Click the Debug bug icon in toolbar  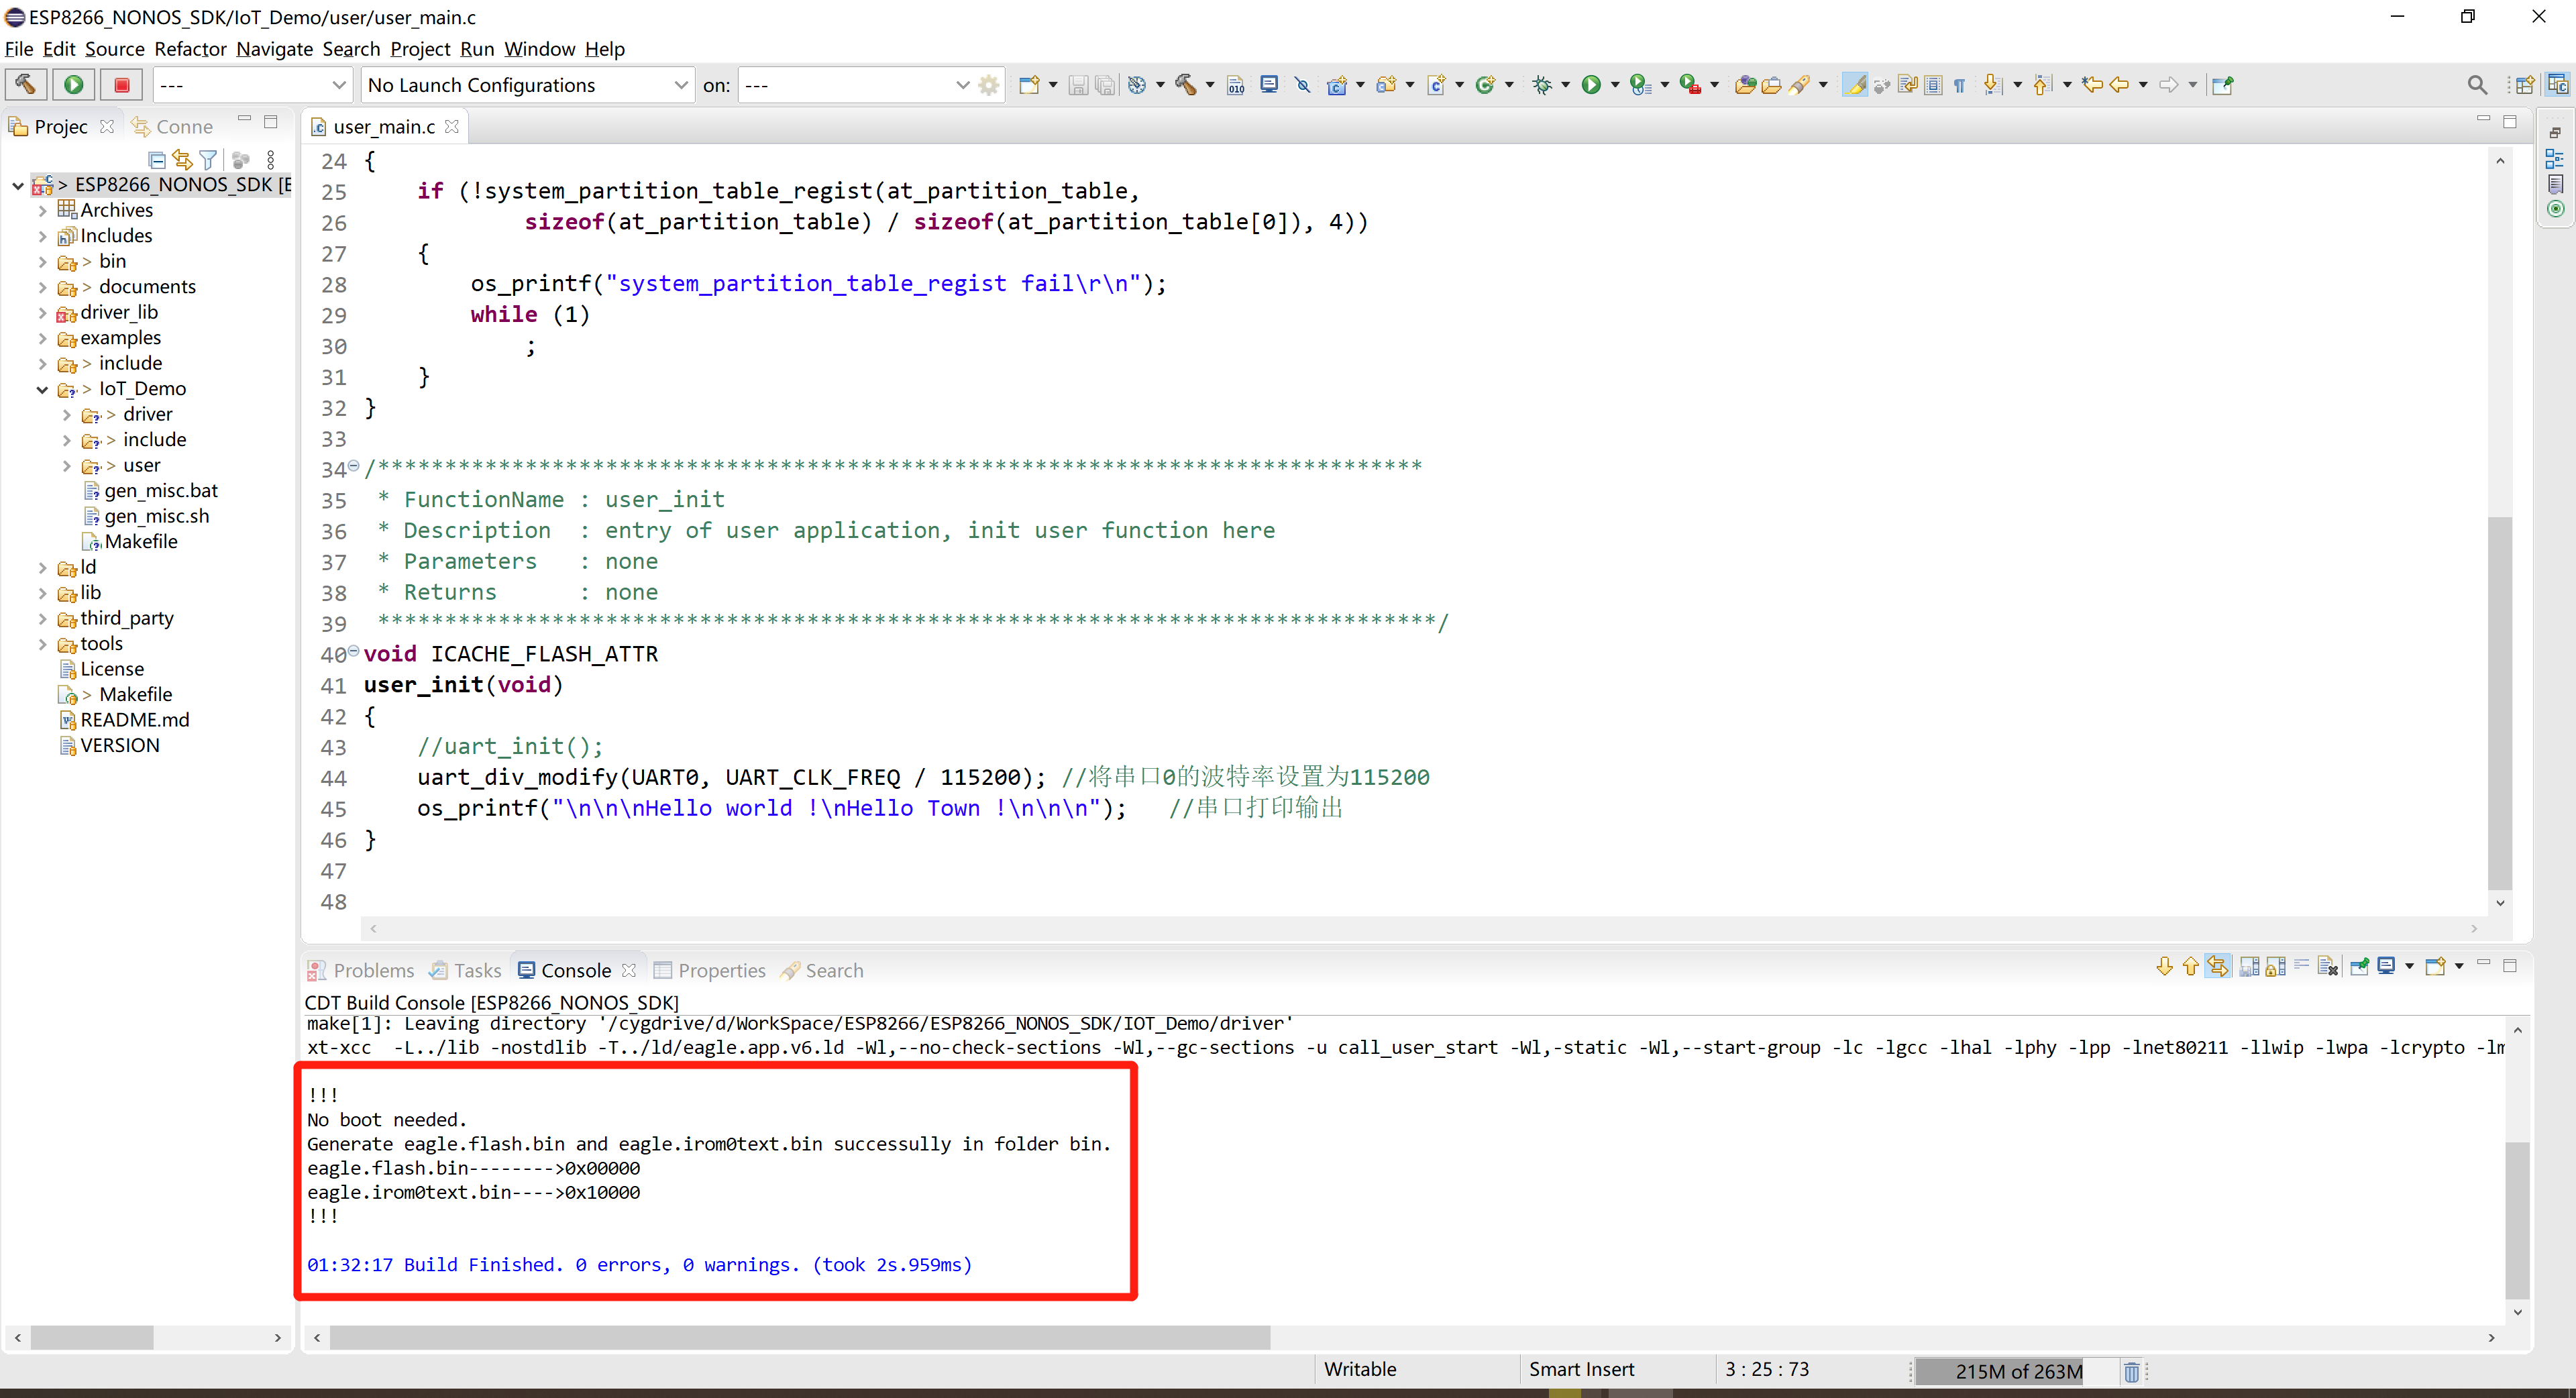pos(1542,85)
